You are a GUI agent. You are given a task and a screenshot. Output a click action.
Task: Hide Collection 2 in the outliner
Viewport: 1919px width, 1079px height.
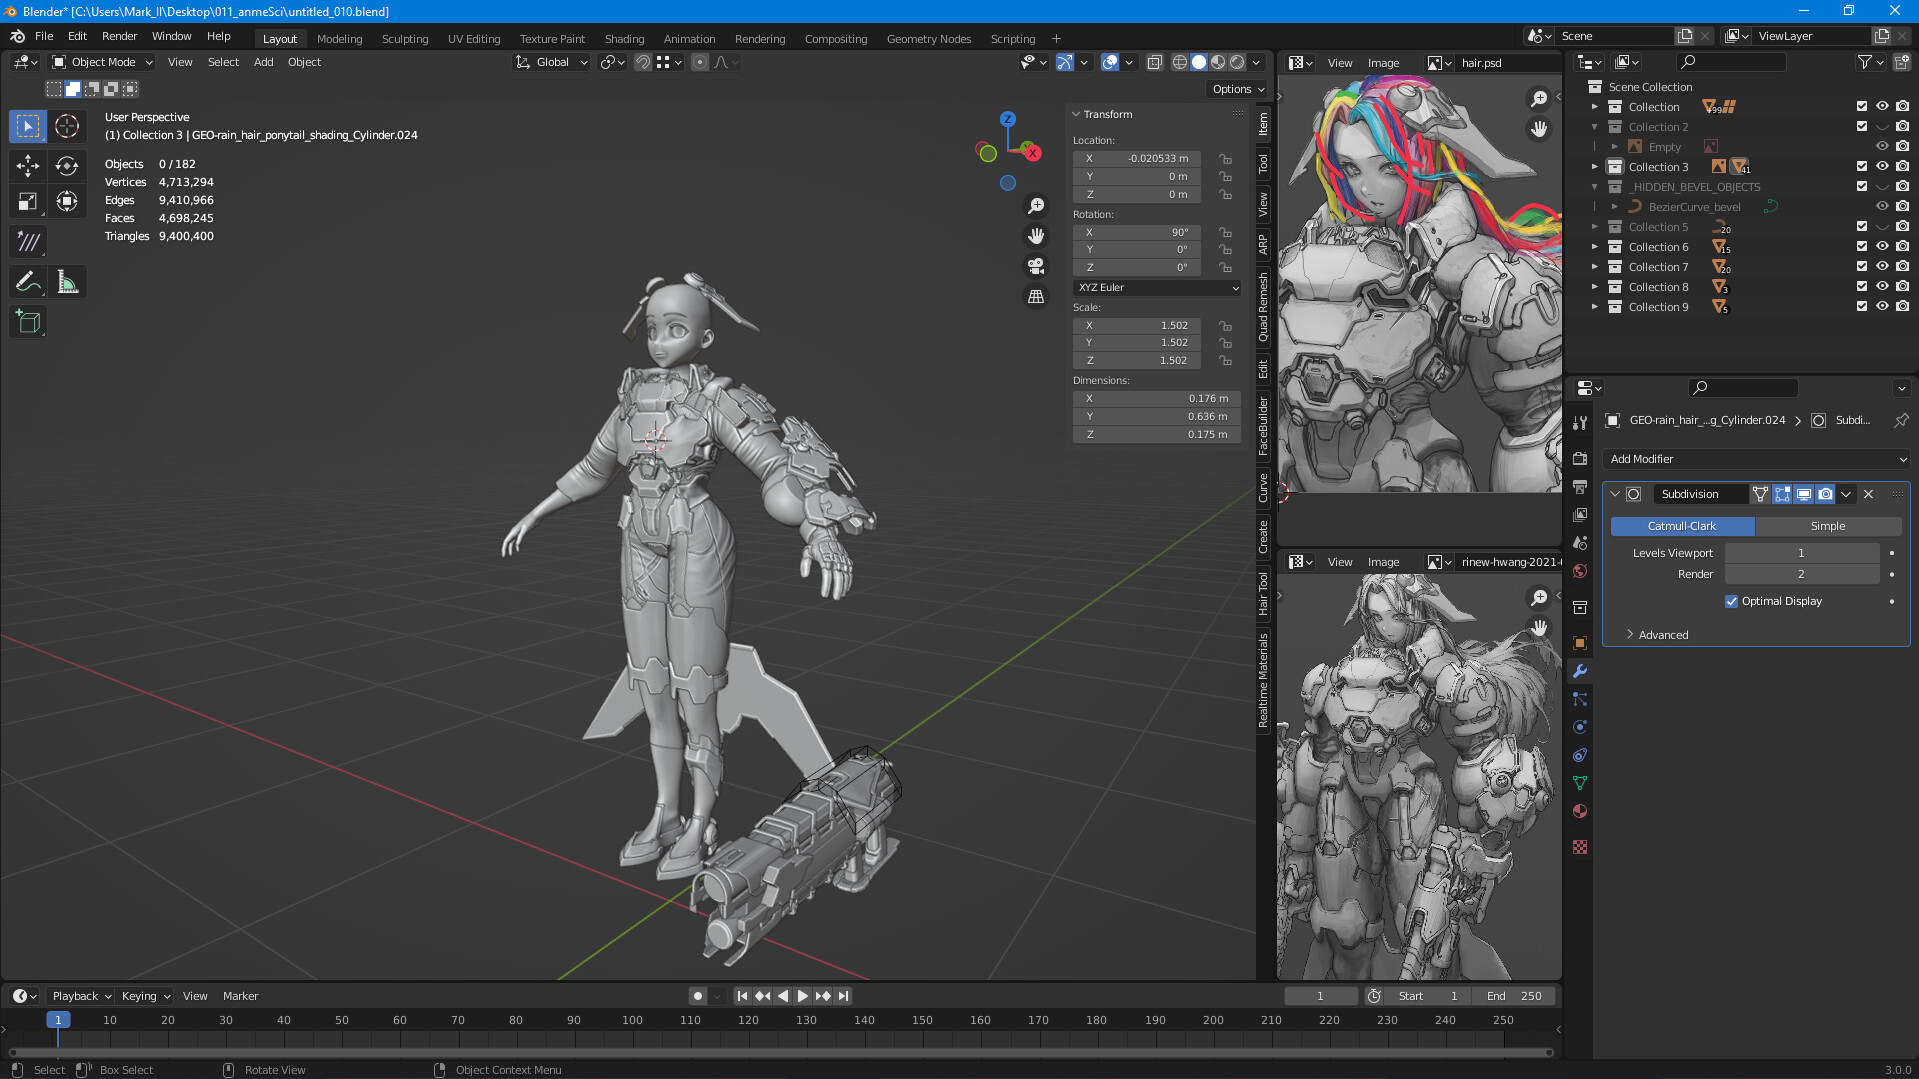point(1882,126)
